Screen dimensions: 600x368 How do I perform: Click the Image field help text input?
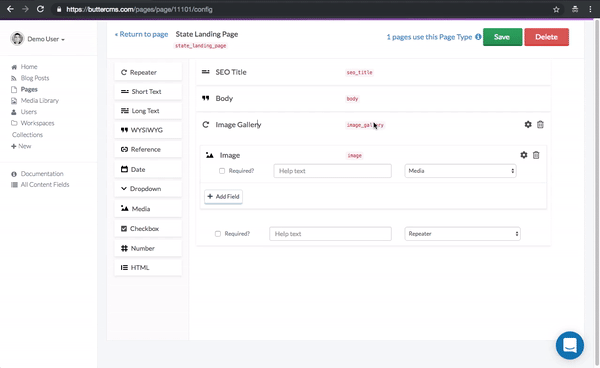[x=333, y=171]
